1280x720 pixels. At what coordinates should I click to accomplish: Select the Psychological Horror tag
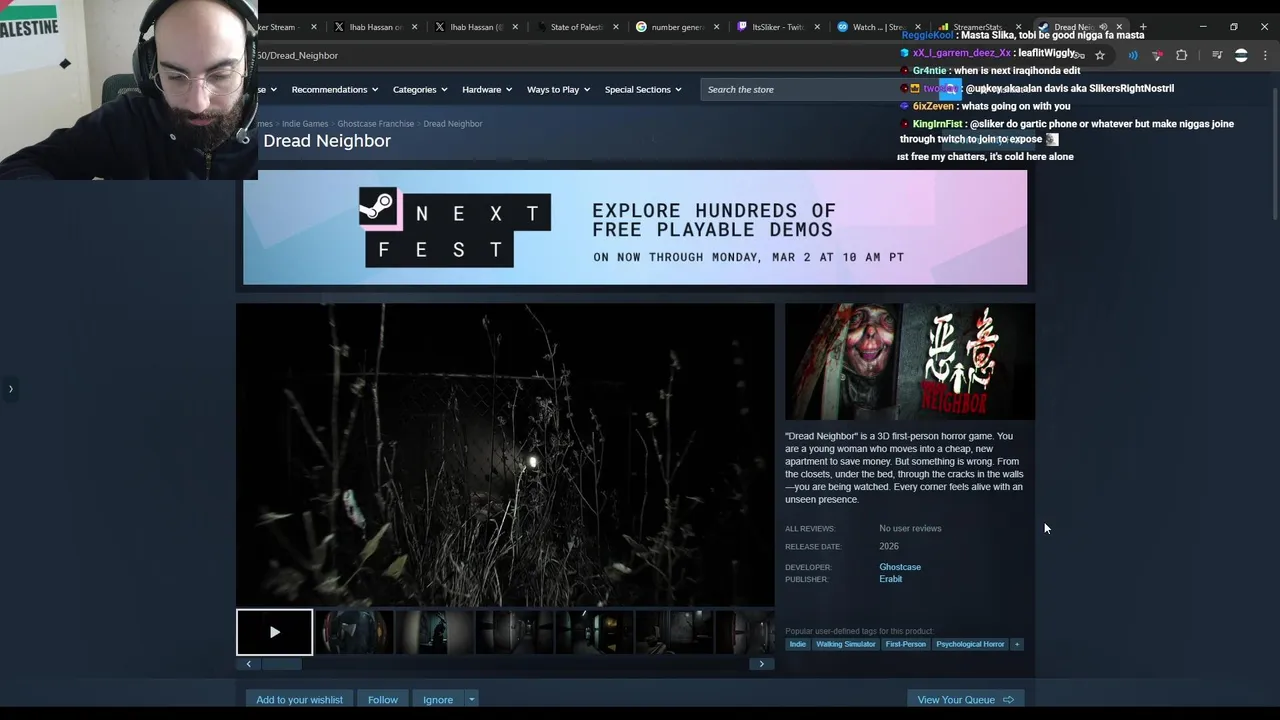pyautogui.click(x=970, y=644)
